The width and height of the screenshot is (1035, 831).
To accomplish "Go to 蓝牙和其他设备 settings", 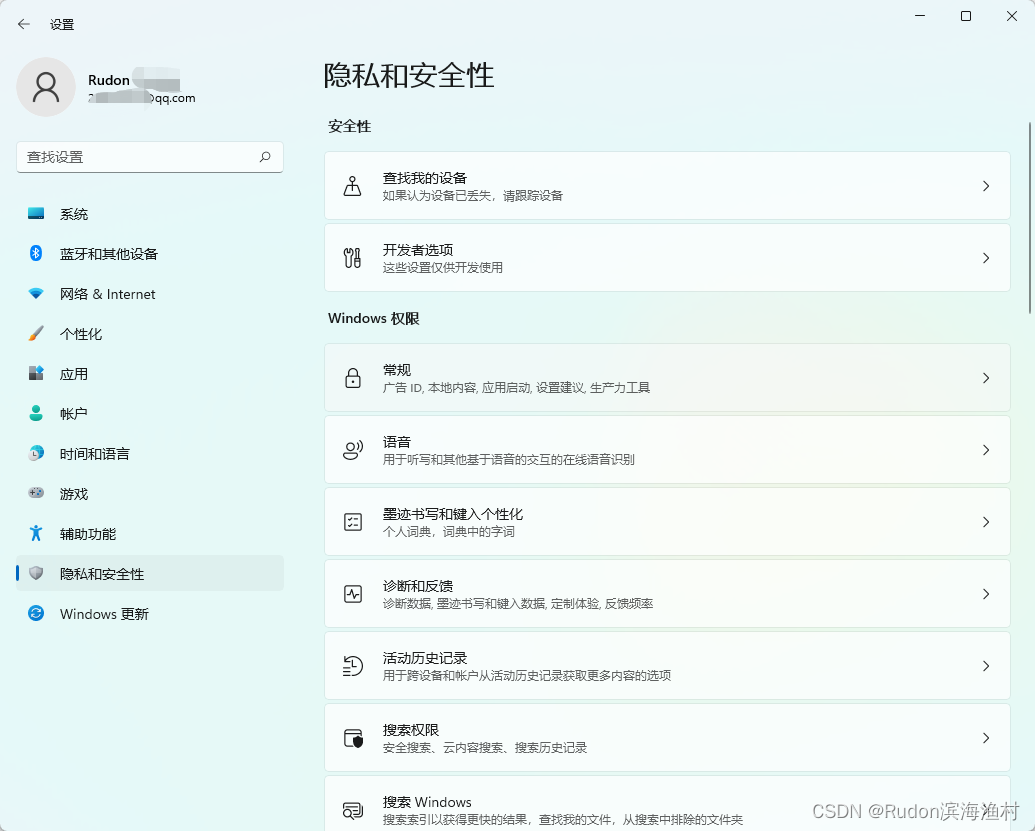I will click(150, 253).
